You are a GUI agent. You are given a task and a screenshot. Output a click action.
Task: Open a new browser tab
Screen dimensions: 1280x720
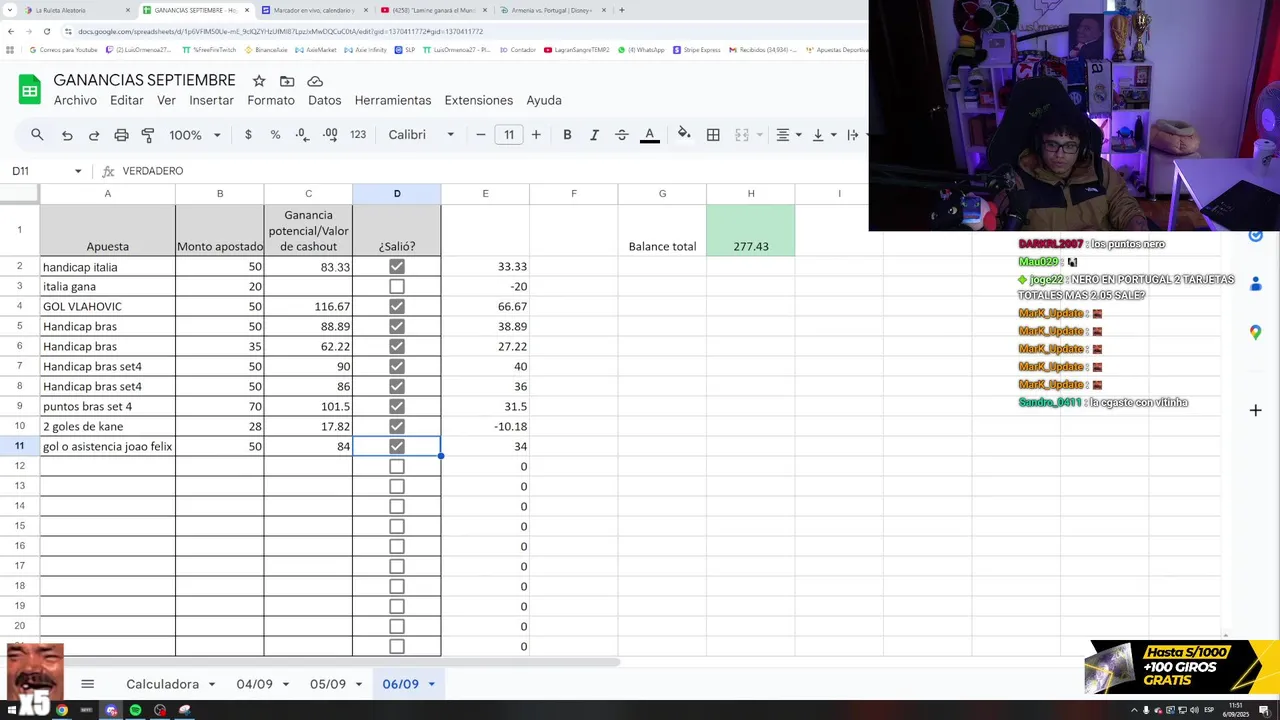621,10
